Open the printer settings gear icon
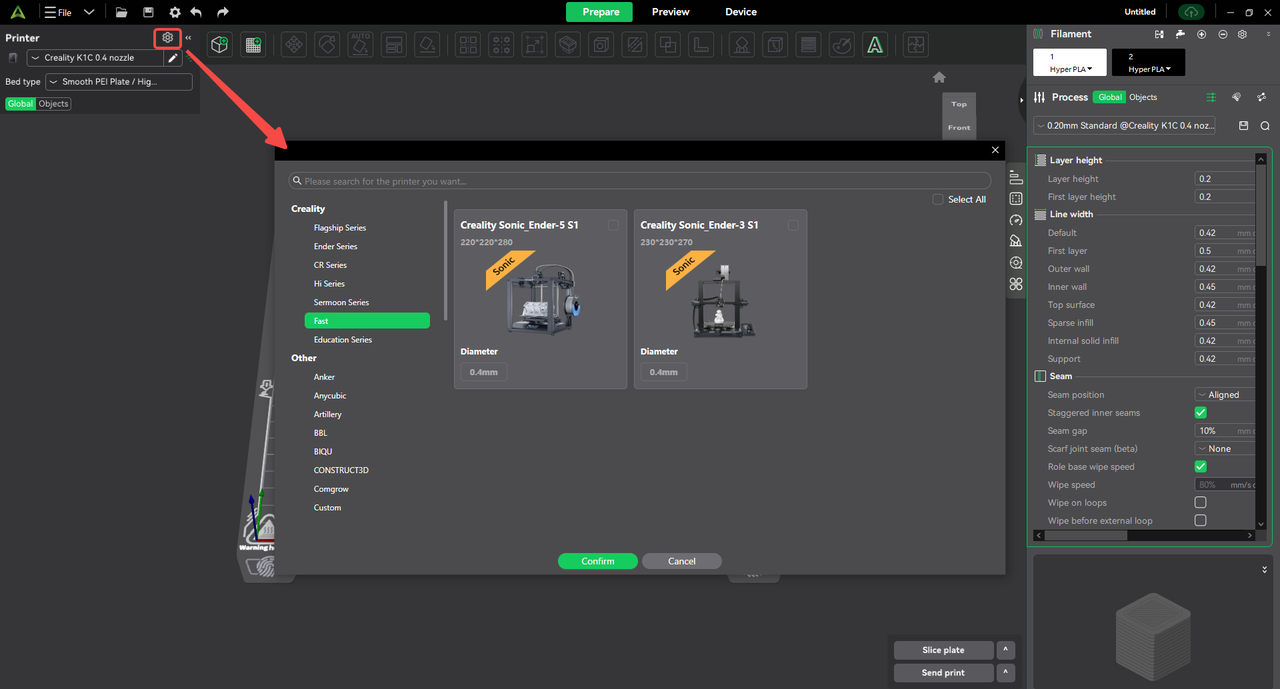Screen dimensions: 1280x689 [x=168, y=38]
